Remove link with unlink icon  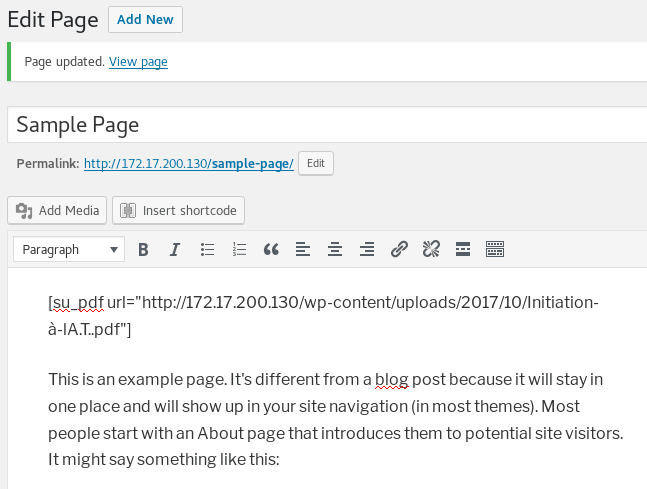(431, 249)
